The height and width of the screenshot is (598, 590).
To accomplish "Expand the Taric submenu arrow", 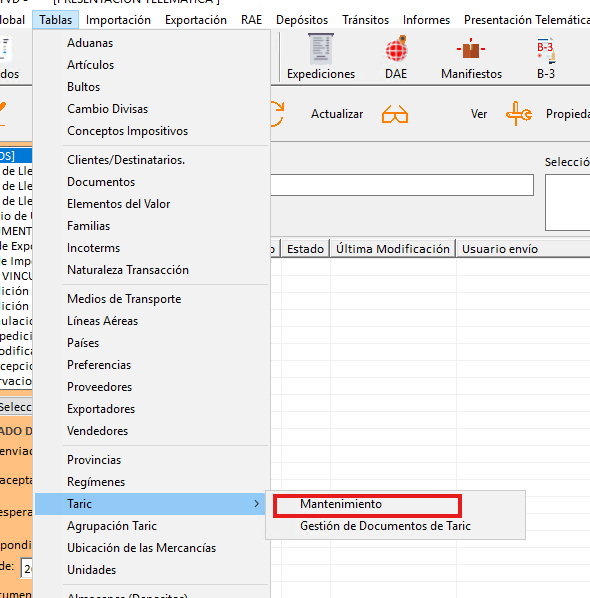I will (x=257, y=504).
